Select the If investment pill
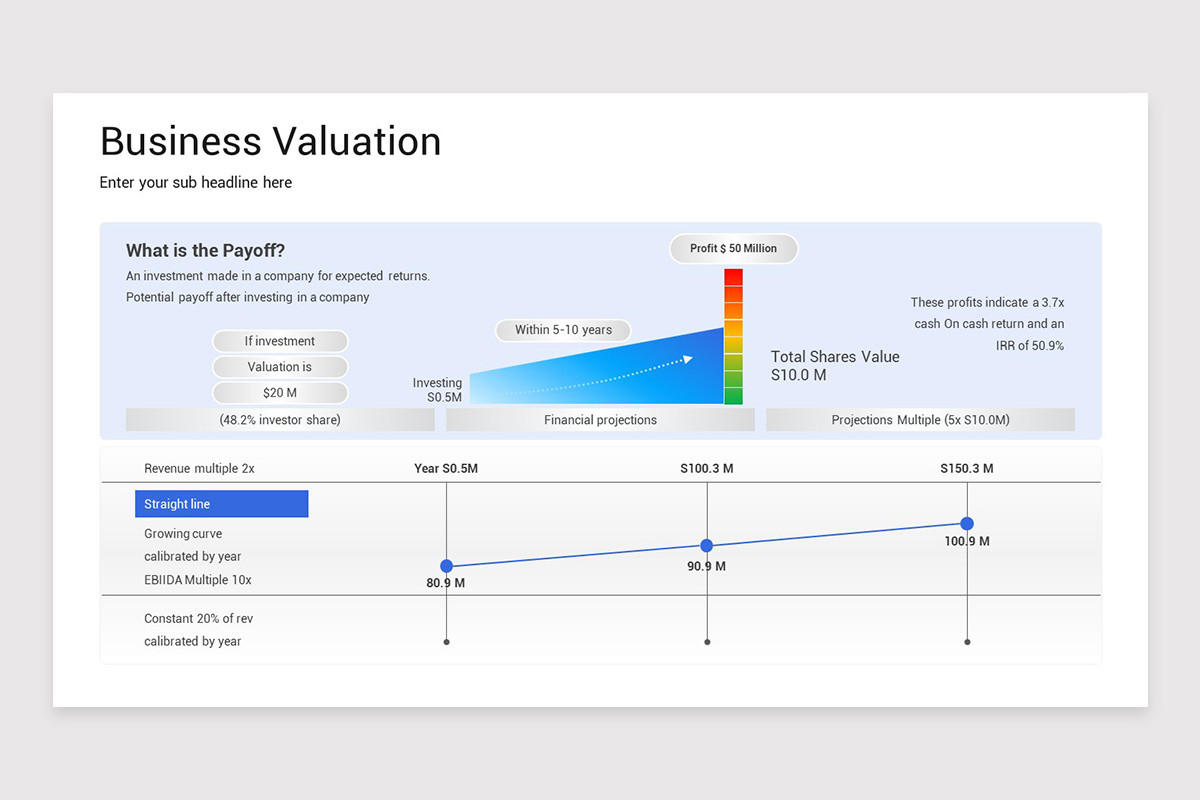 tap(280, 341)
